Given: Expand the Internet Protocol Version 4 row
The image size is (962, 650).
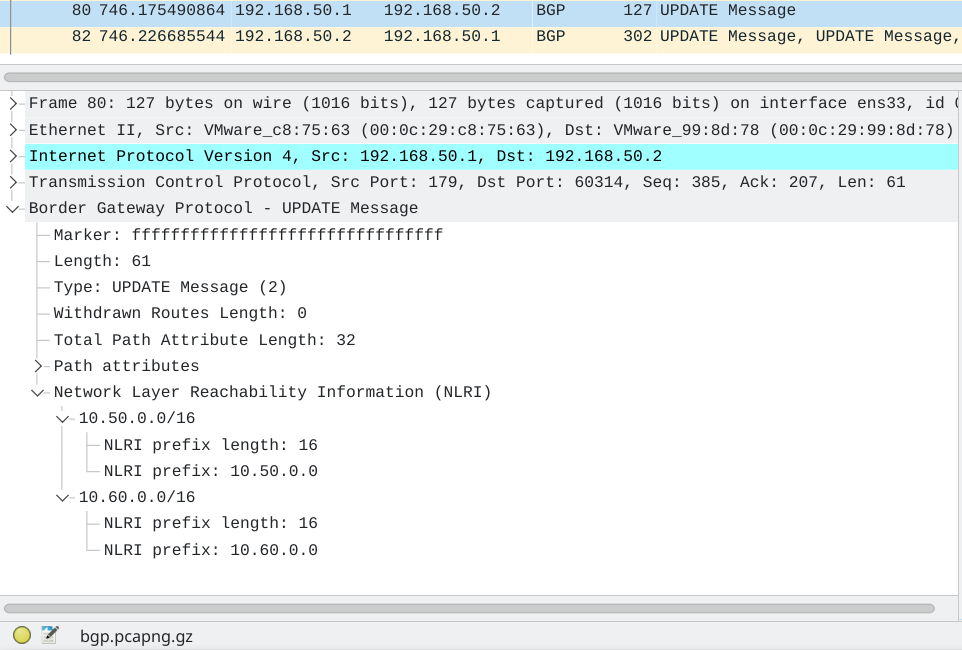Looking at the screenshot, I should 14,155.
